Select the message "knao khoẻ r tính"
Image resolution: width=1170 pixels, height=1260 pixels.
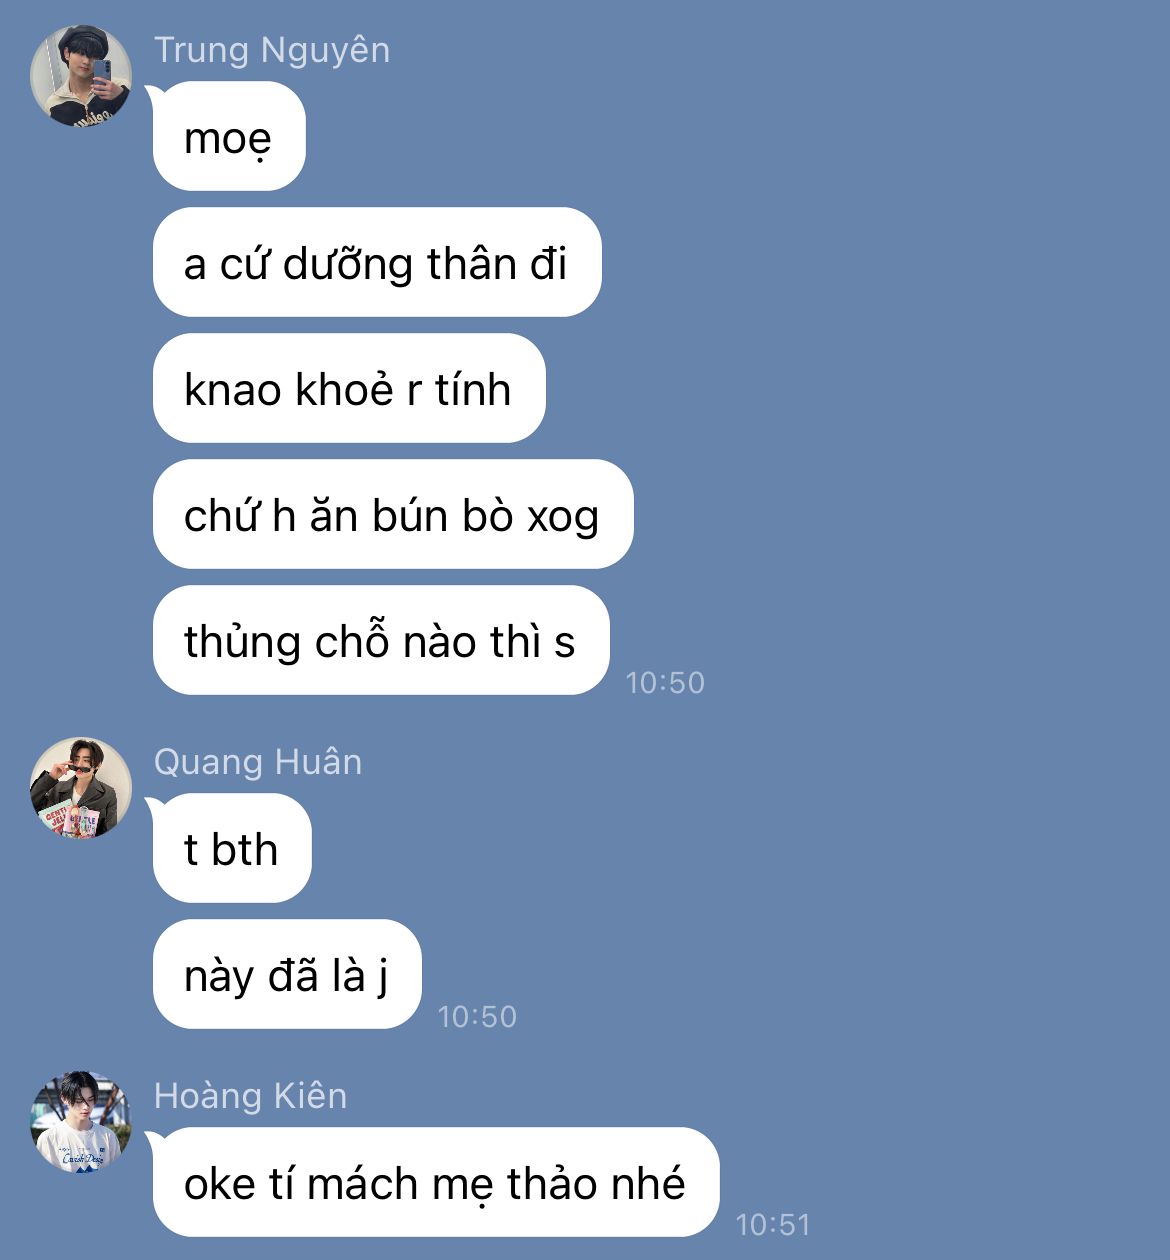(349, 389)
